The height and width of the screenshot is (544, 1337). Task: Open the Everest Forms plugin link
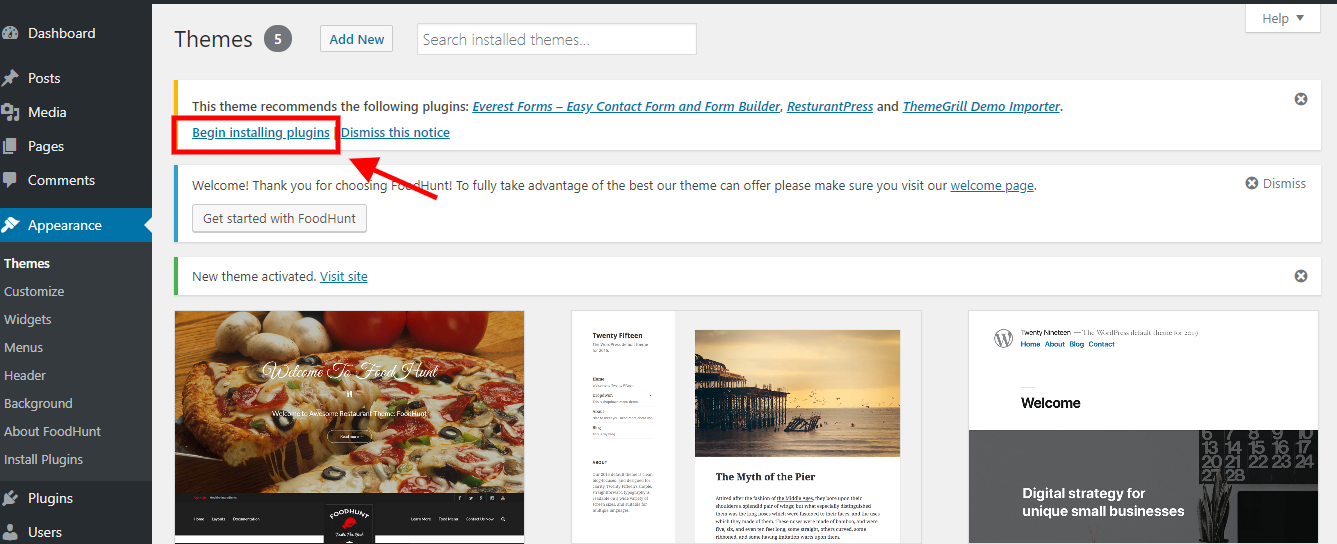pyautogui.click(x=627, y=106)
